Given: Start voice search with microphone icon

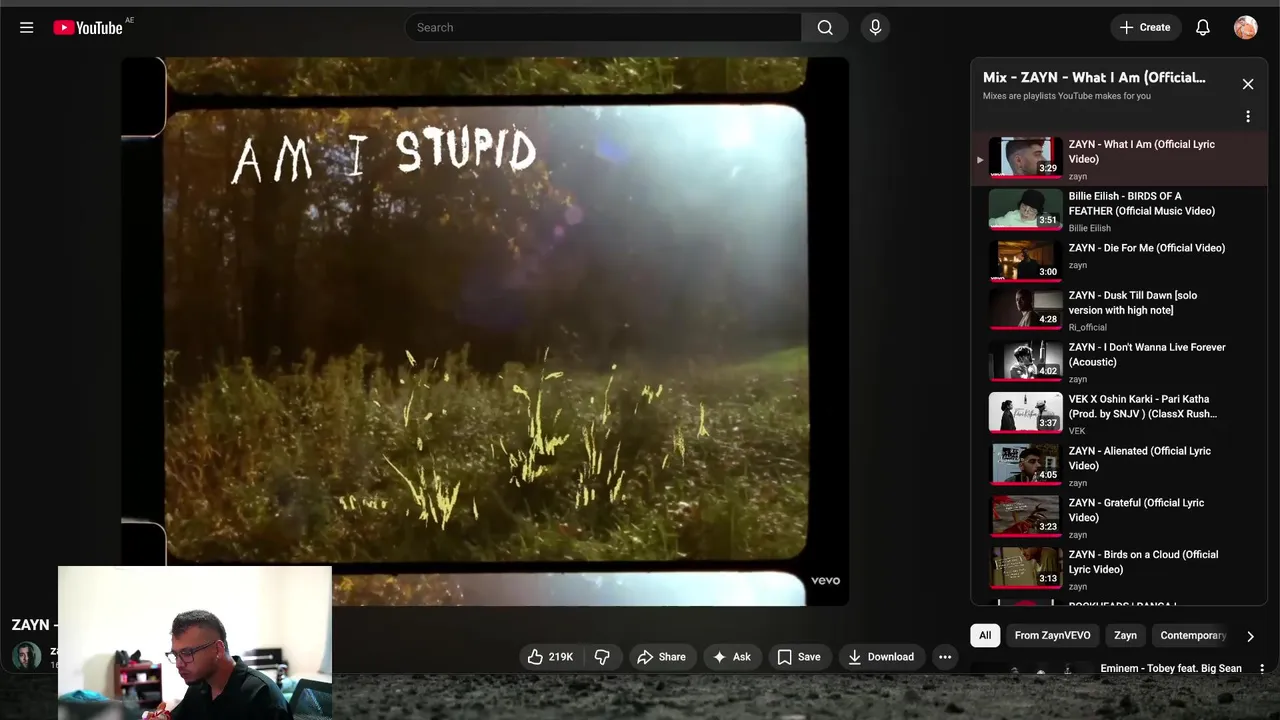Looking at the screenshot, I should [875, 28].
